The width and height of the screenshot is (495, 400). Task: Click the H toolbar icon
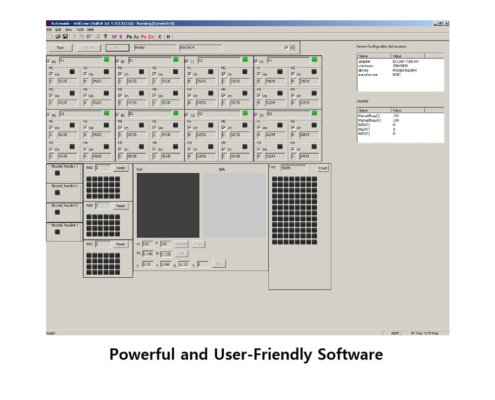(168, 37)
